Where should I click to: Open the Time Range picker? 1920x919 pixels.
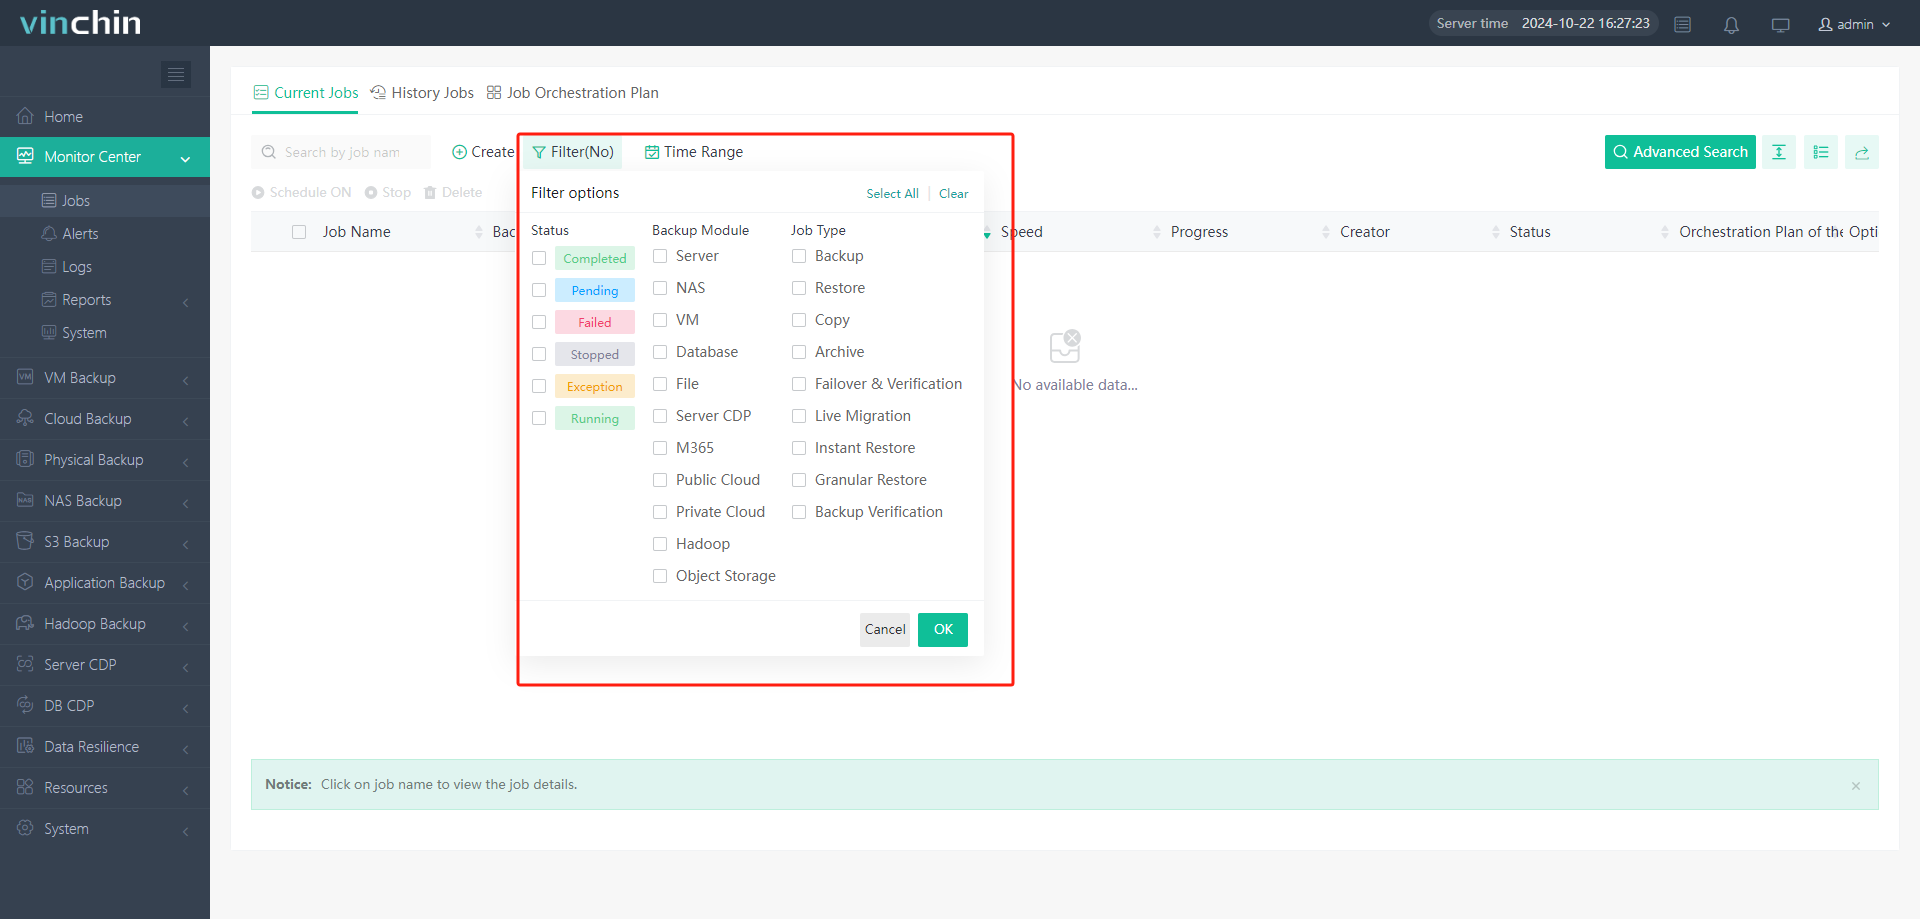click(694, 152)
